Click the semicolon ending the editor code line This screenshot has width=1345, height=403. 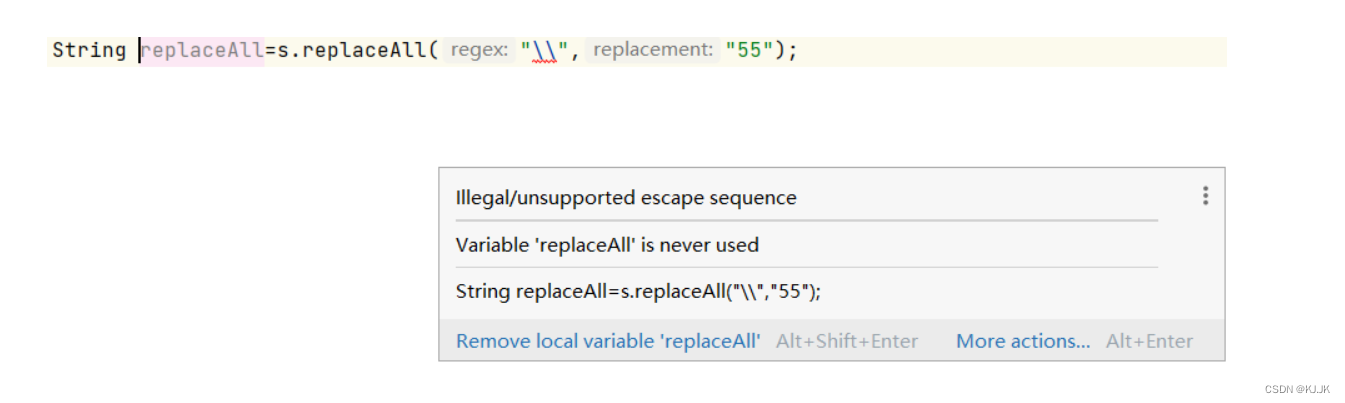[x=793, y=50]
